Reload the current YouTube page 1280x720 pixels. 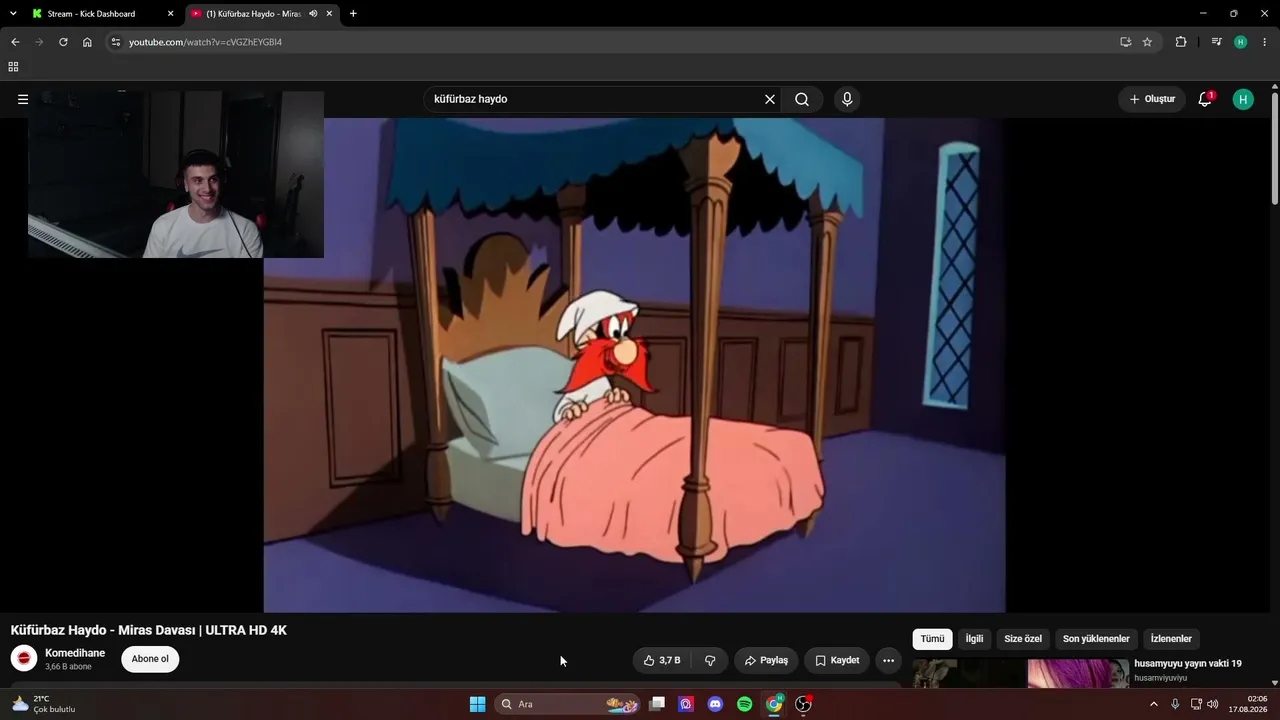pyautogui.click(x=63, y=42)
